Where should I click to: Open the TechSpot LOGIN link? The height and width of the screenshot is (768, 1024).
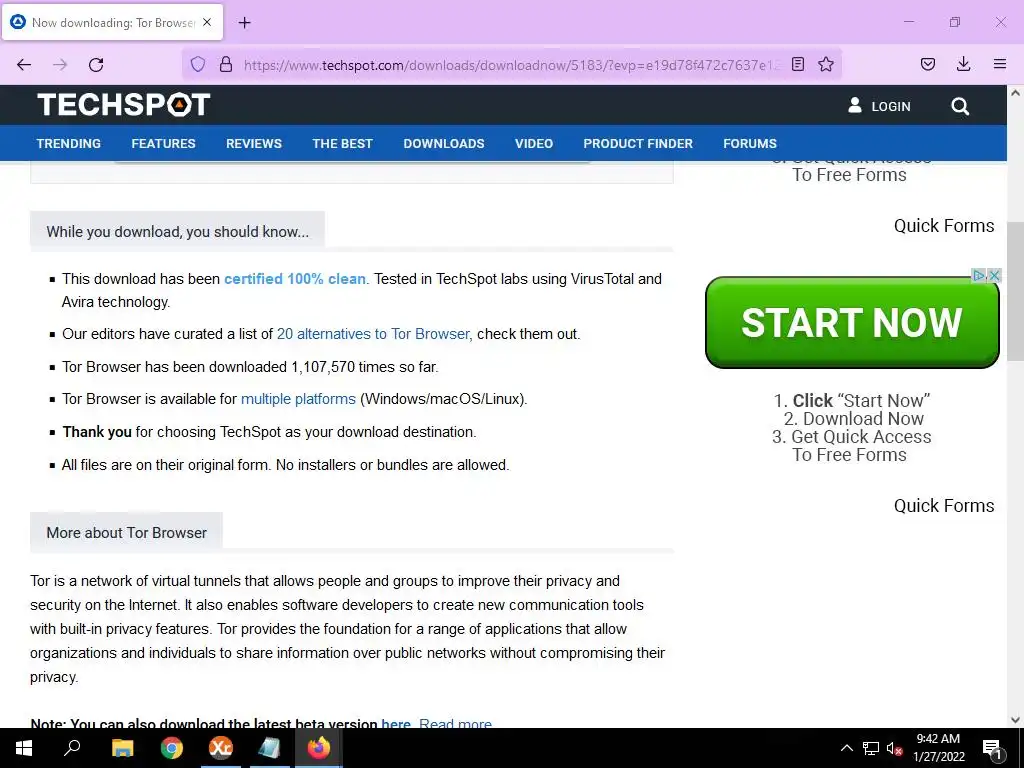pos(879,106)
